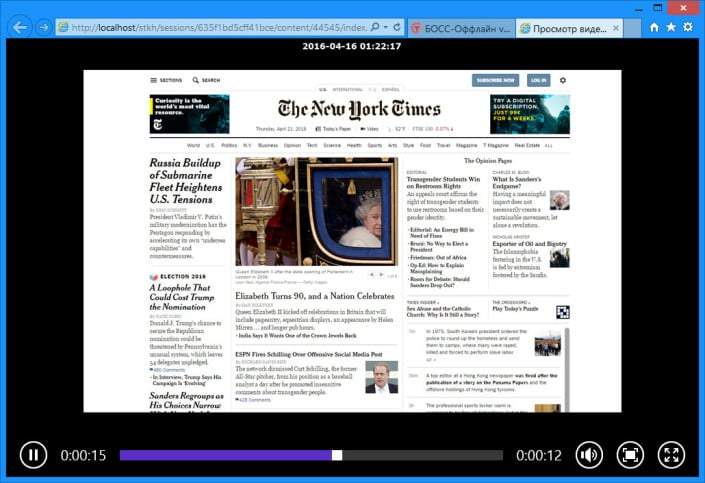Open Russia Buildup of Submarine Fleet headline
Image resolution: width=705 pixels, height=483 pixels.
pyautogui.click(x=186, y=181)
